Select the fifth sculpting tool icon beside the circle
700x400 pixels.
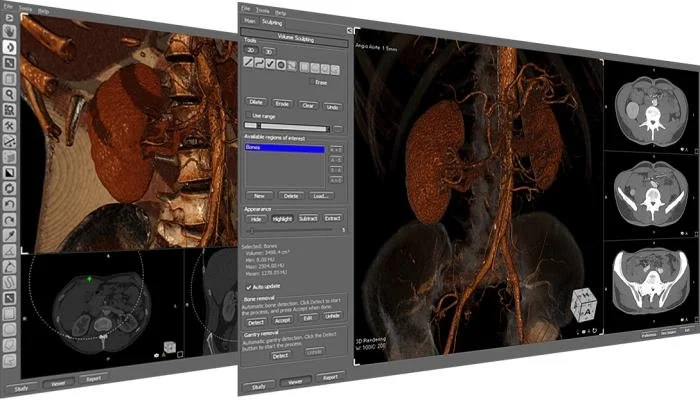click(292, 66)
